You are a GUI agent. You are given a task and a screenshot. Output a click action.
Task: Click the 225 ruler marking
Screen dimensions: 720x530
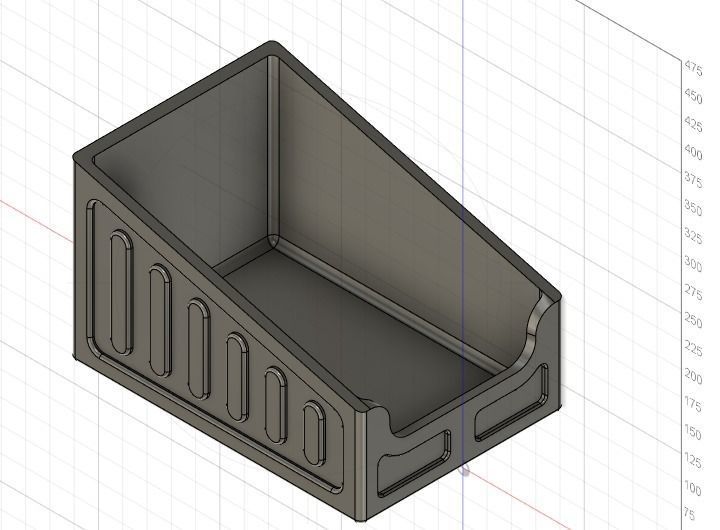pos(693,349)
